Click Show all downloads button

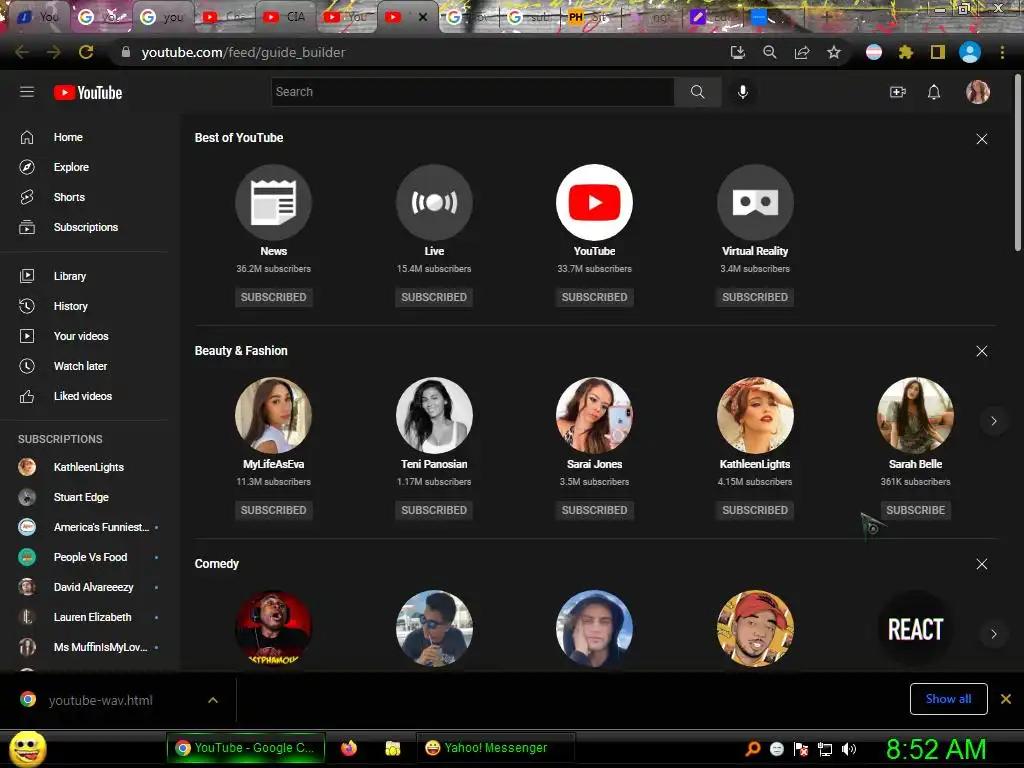click(x=948, y=699)
